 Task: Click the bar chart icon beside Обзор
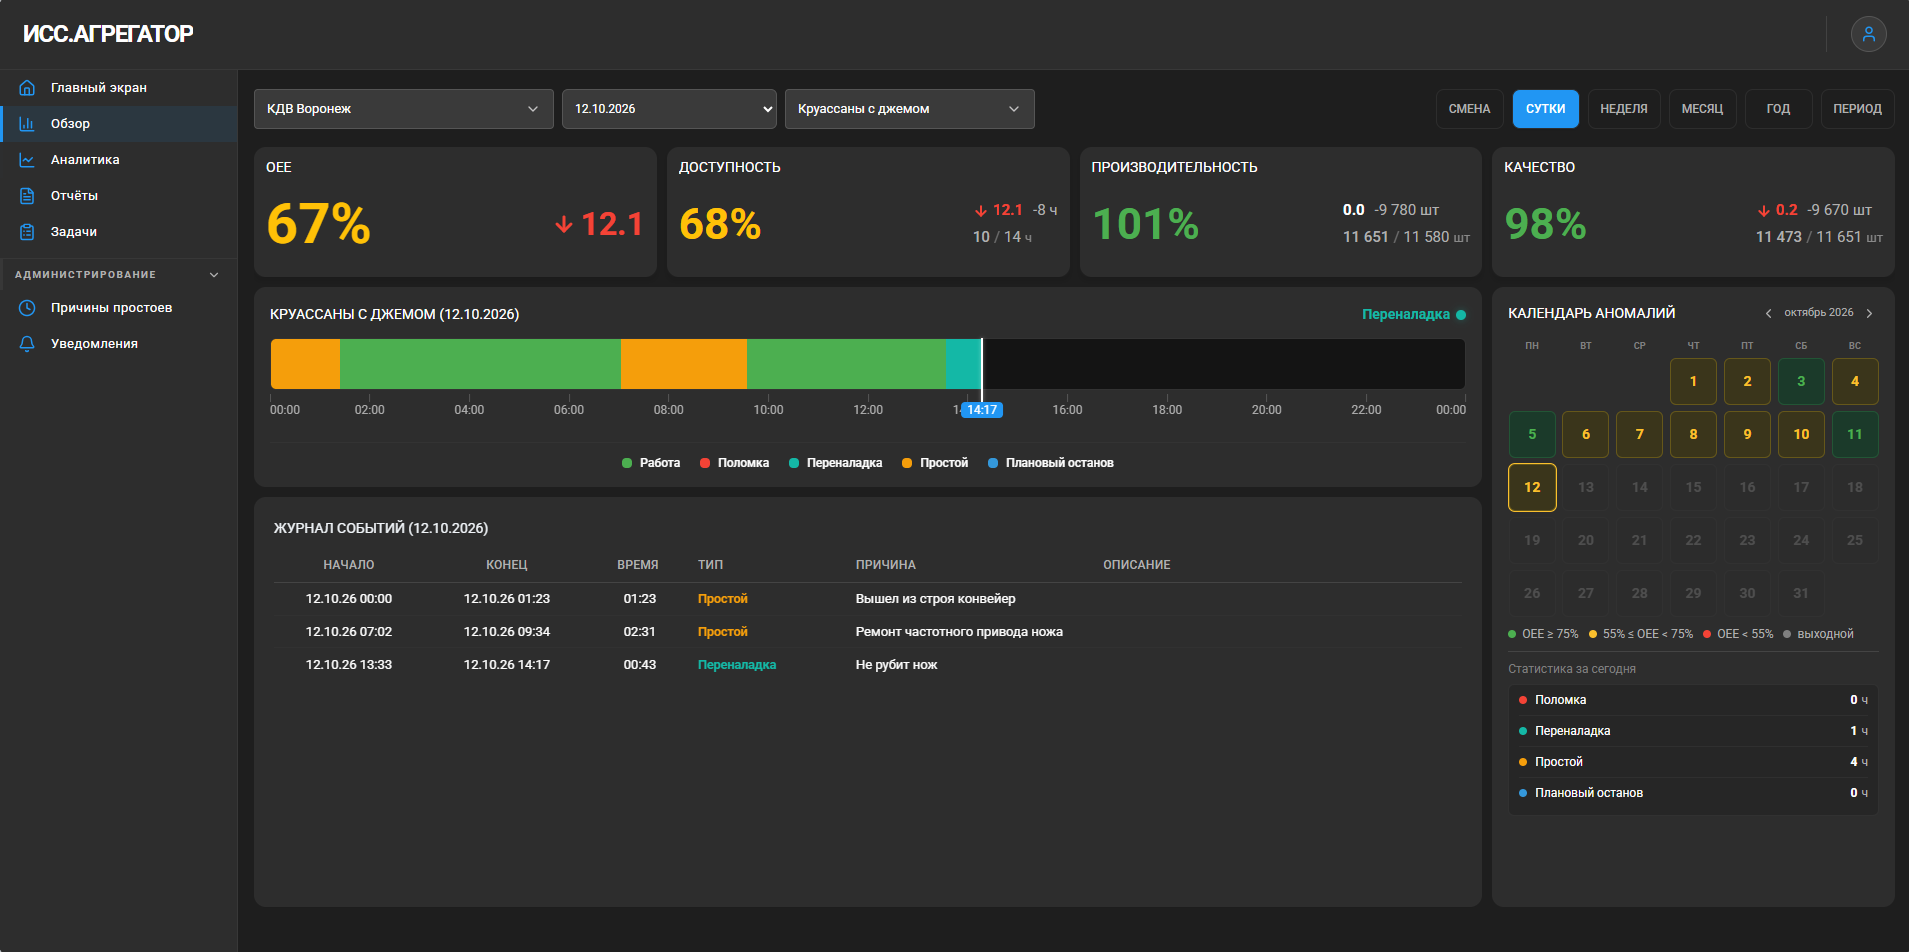(27, 124)
